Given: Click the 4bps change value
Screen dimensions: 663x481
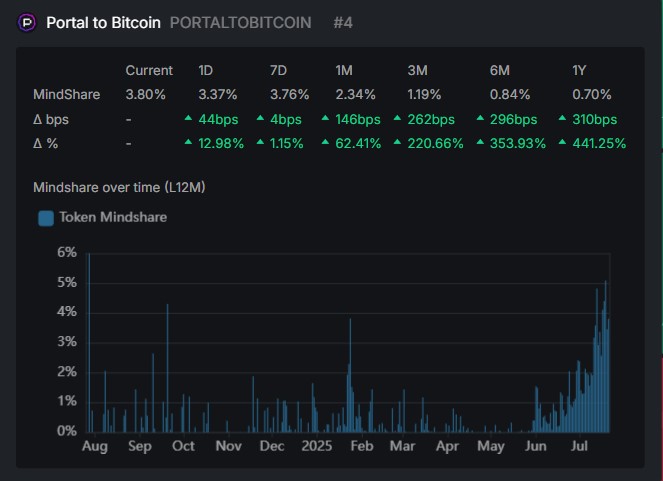Looking at the screenshot, I should point(286,120).
